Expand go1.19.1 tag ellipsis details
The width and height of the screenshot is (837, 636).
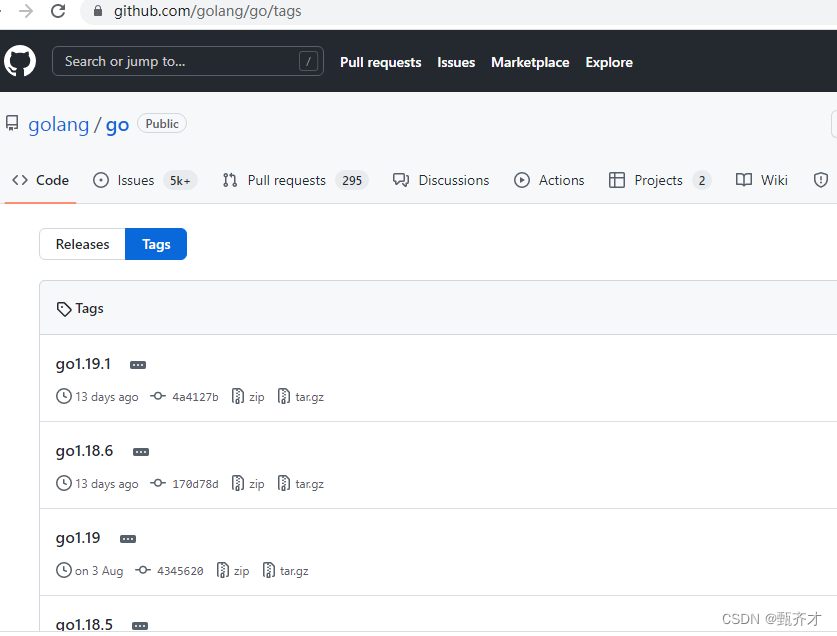138,365
